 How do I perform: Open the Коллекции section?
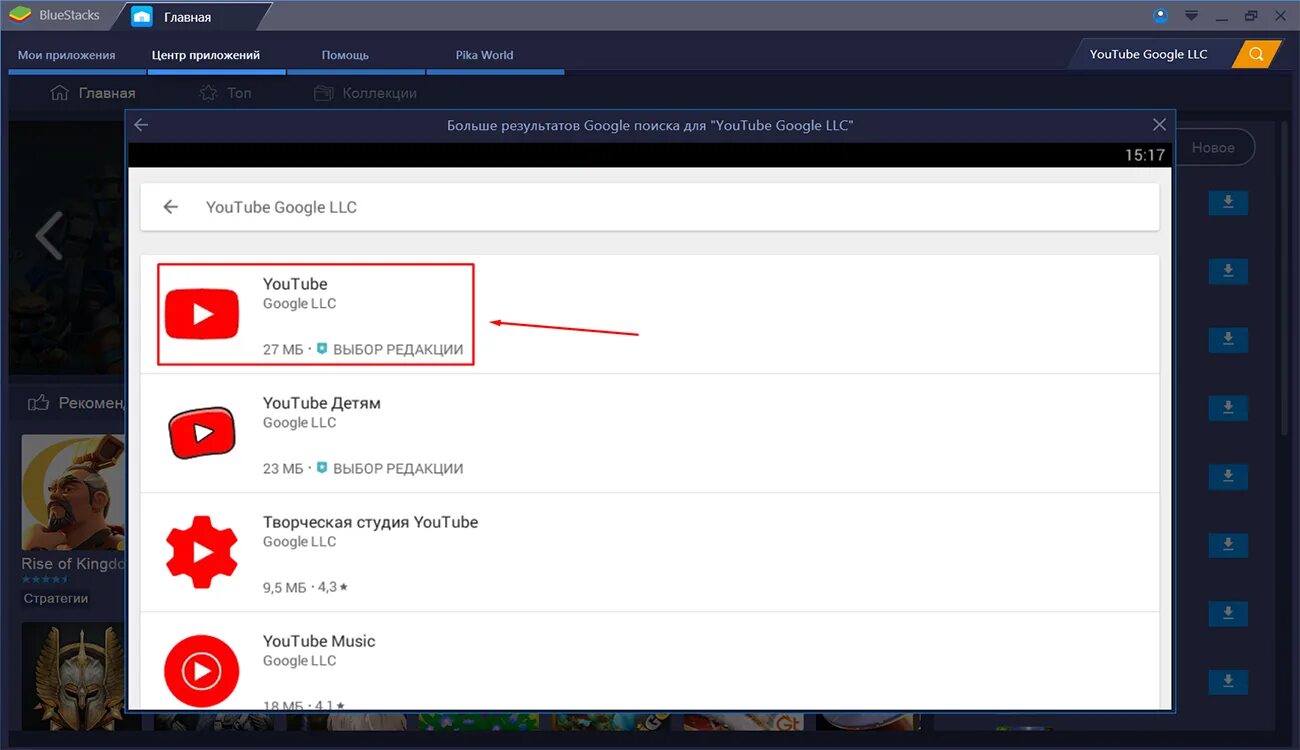pyautogui.click(x=365, y=93)
